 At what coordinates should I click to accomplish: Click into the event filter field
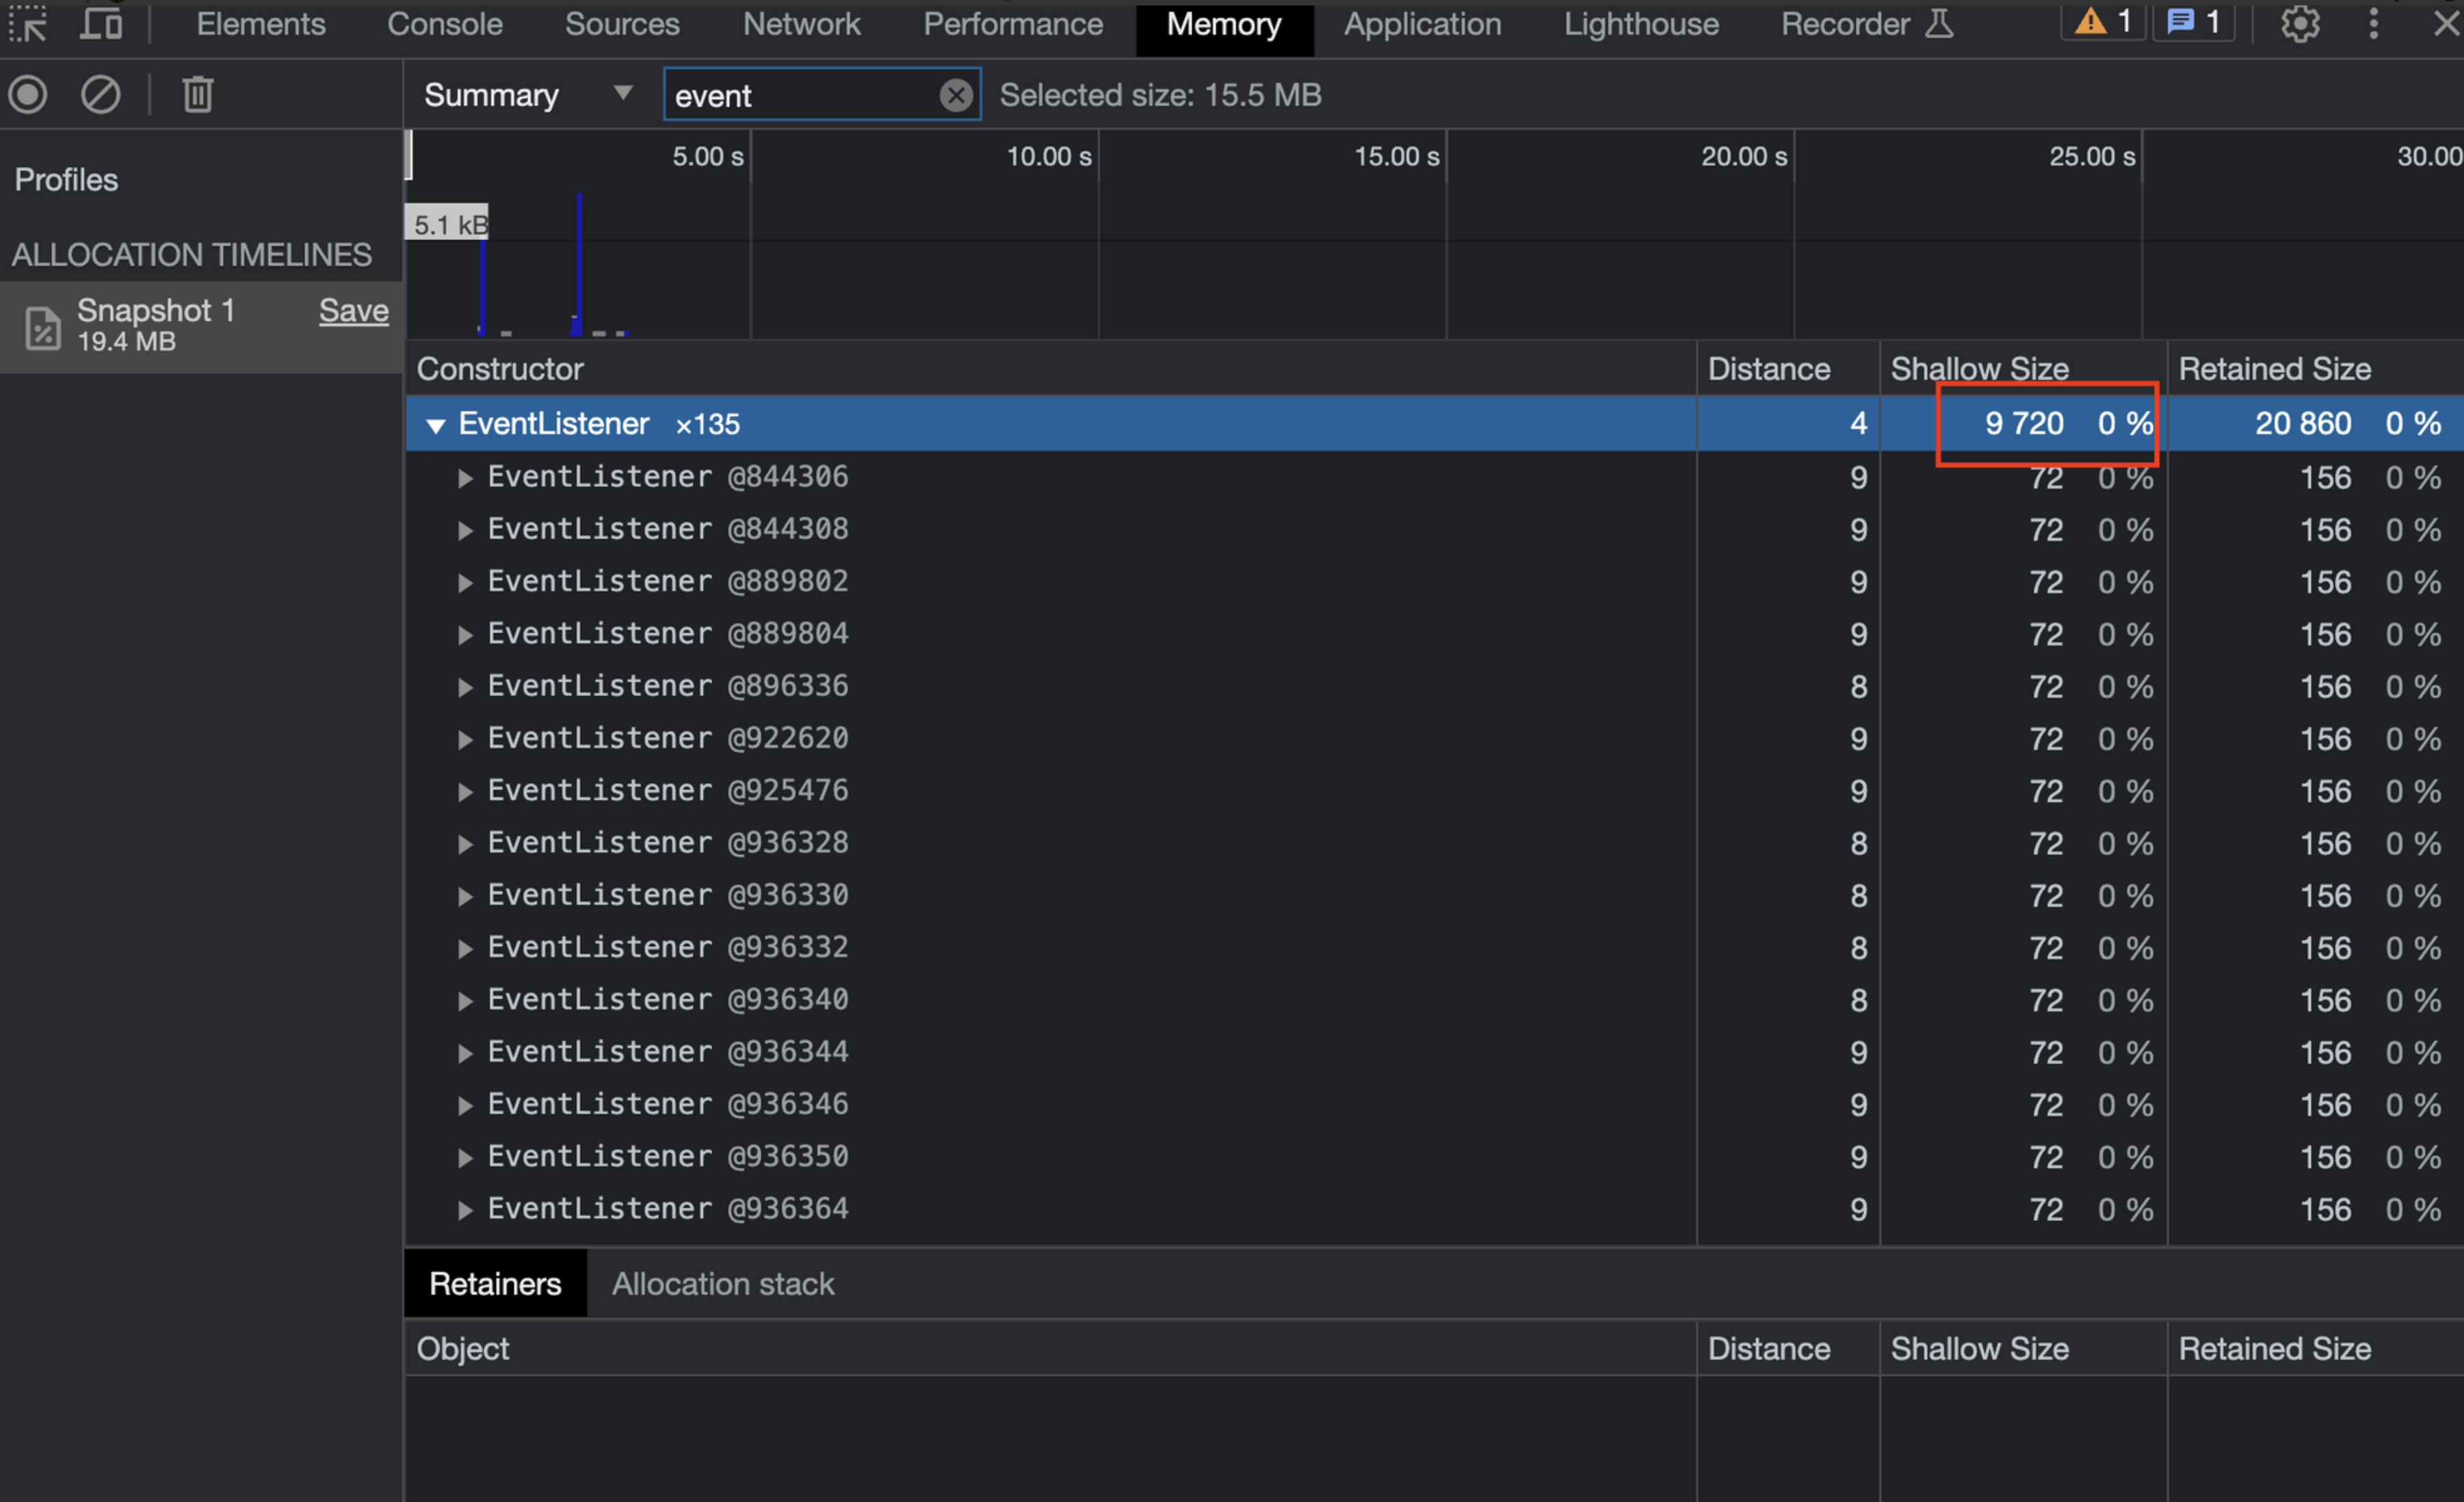800,95
